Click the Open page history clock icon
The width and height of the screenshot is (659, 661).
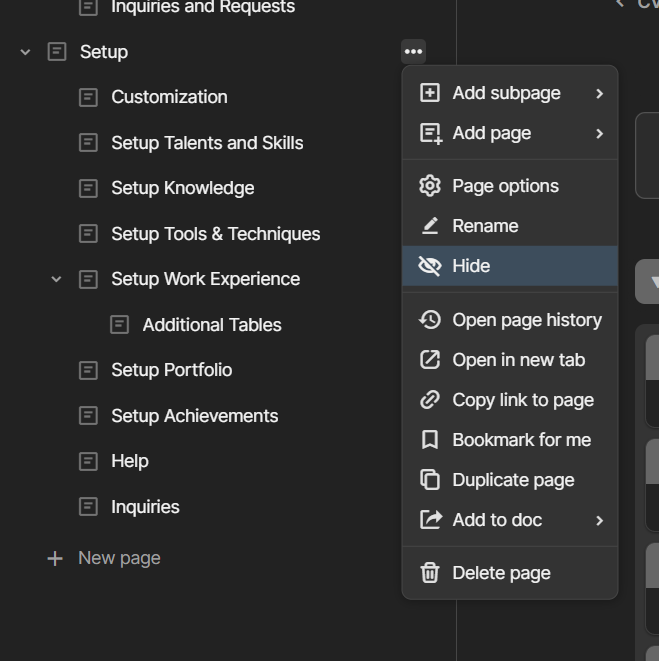(x=430, y=320)
